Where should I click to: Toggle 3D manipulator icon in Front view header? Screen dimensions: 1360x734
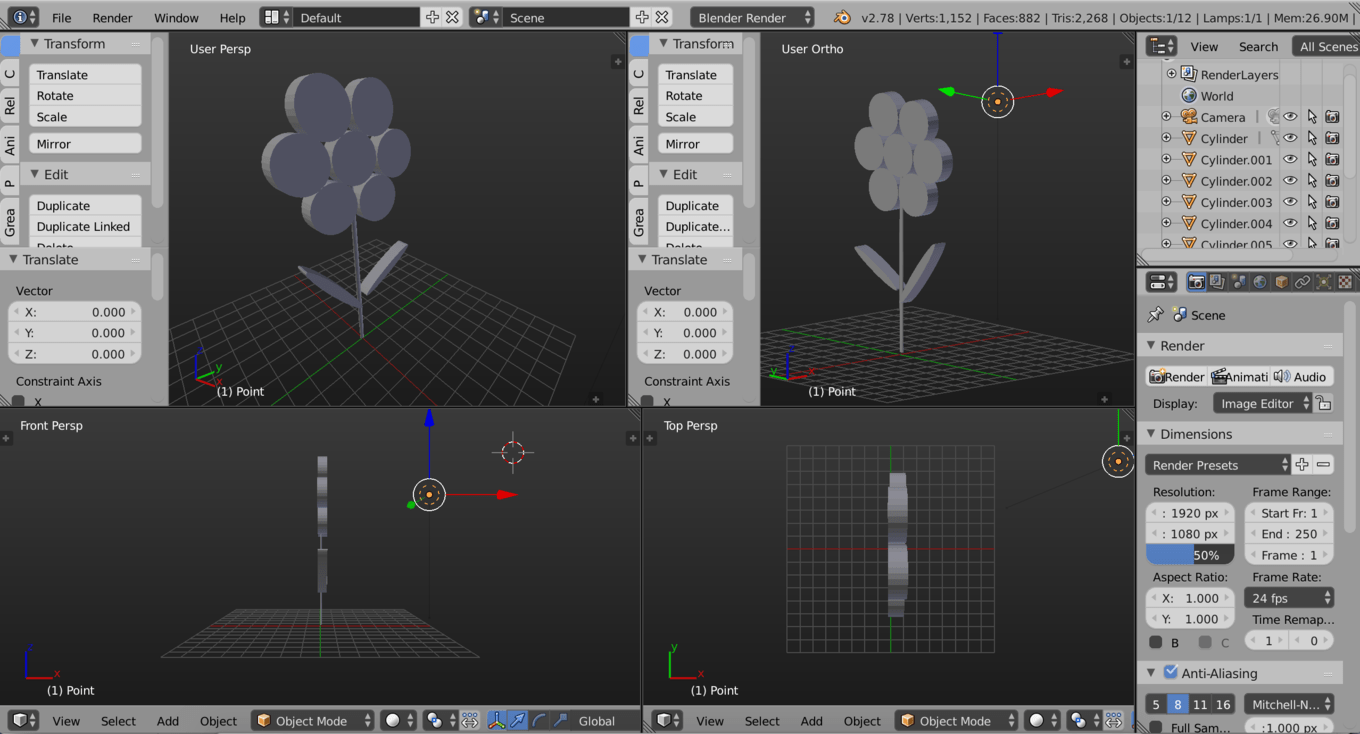click(x=496, y=721)
